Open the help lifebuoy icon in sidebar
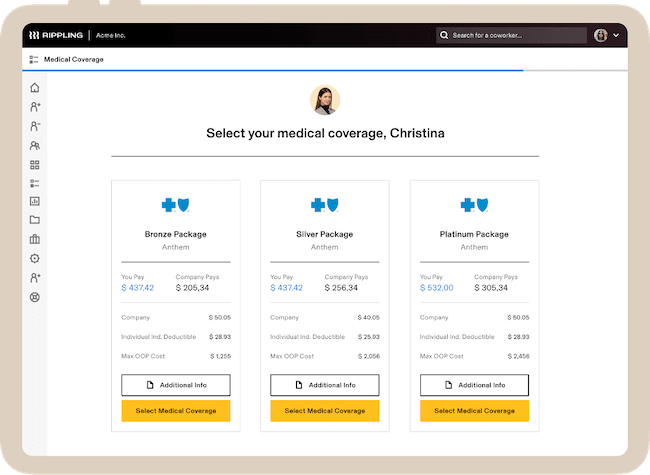The width and height of the screenshot is (650, 475). (x=35, y=297)
